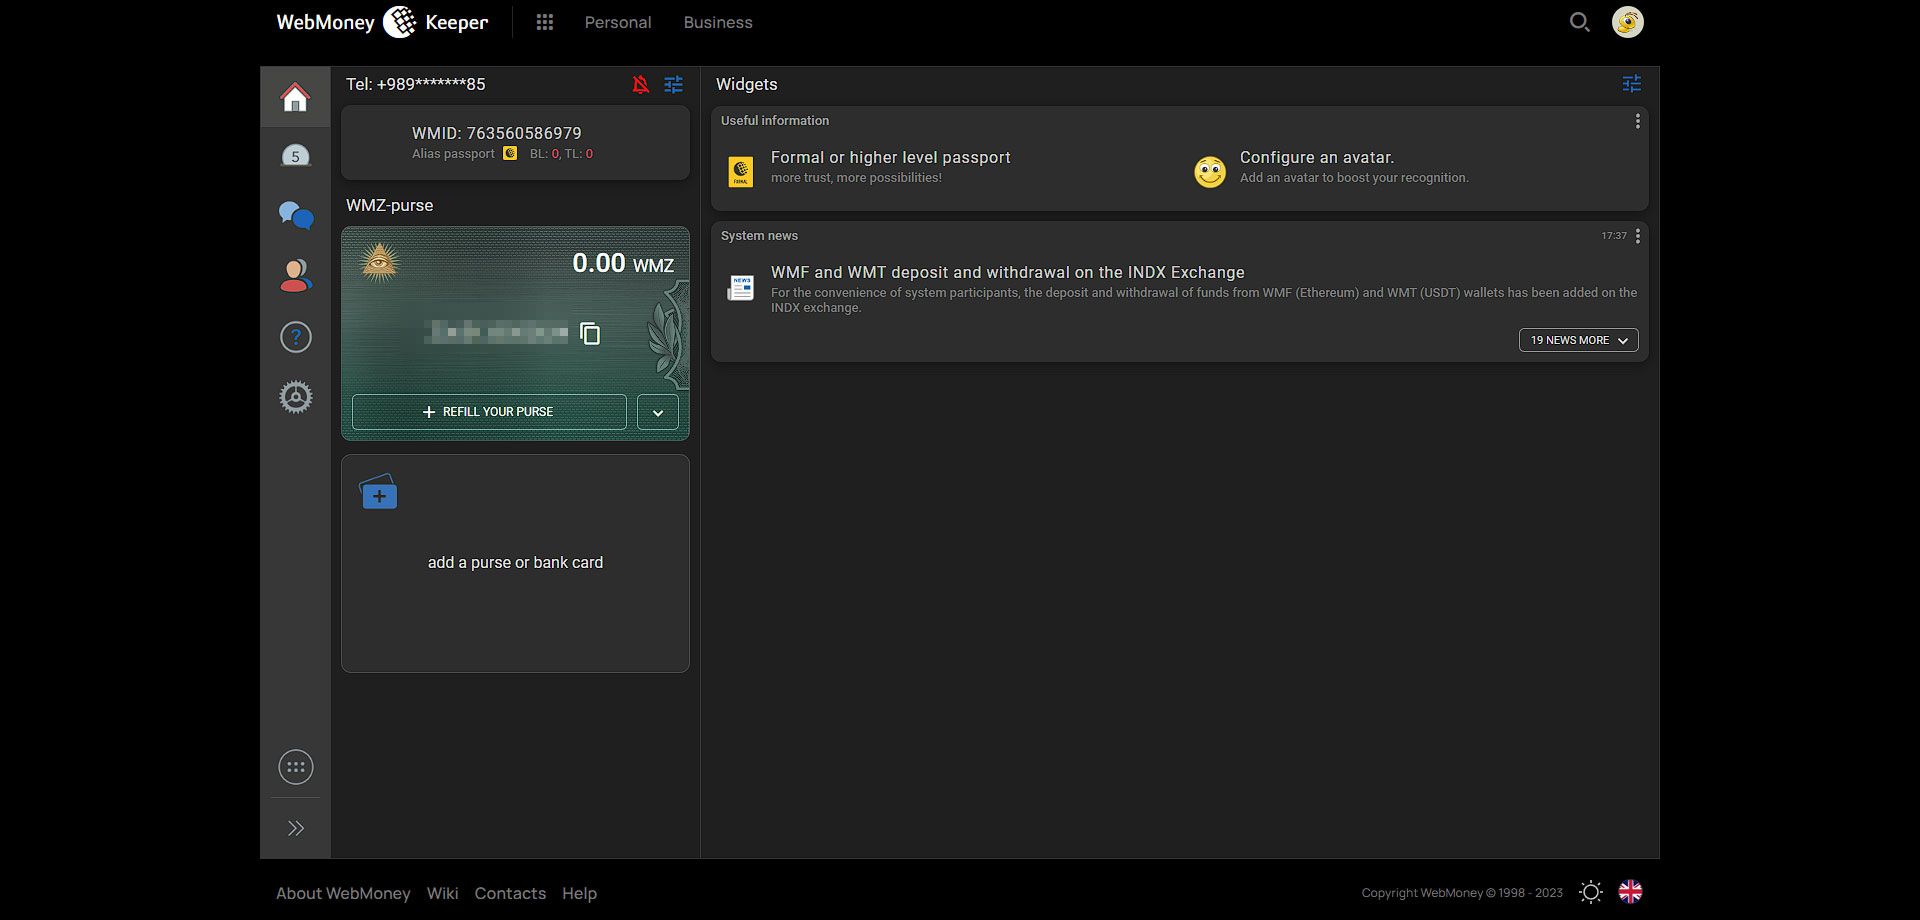Open Contacts footer link
1920x920 pixels.
(x=510, y=894)
